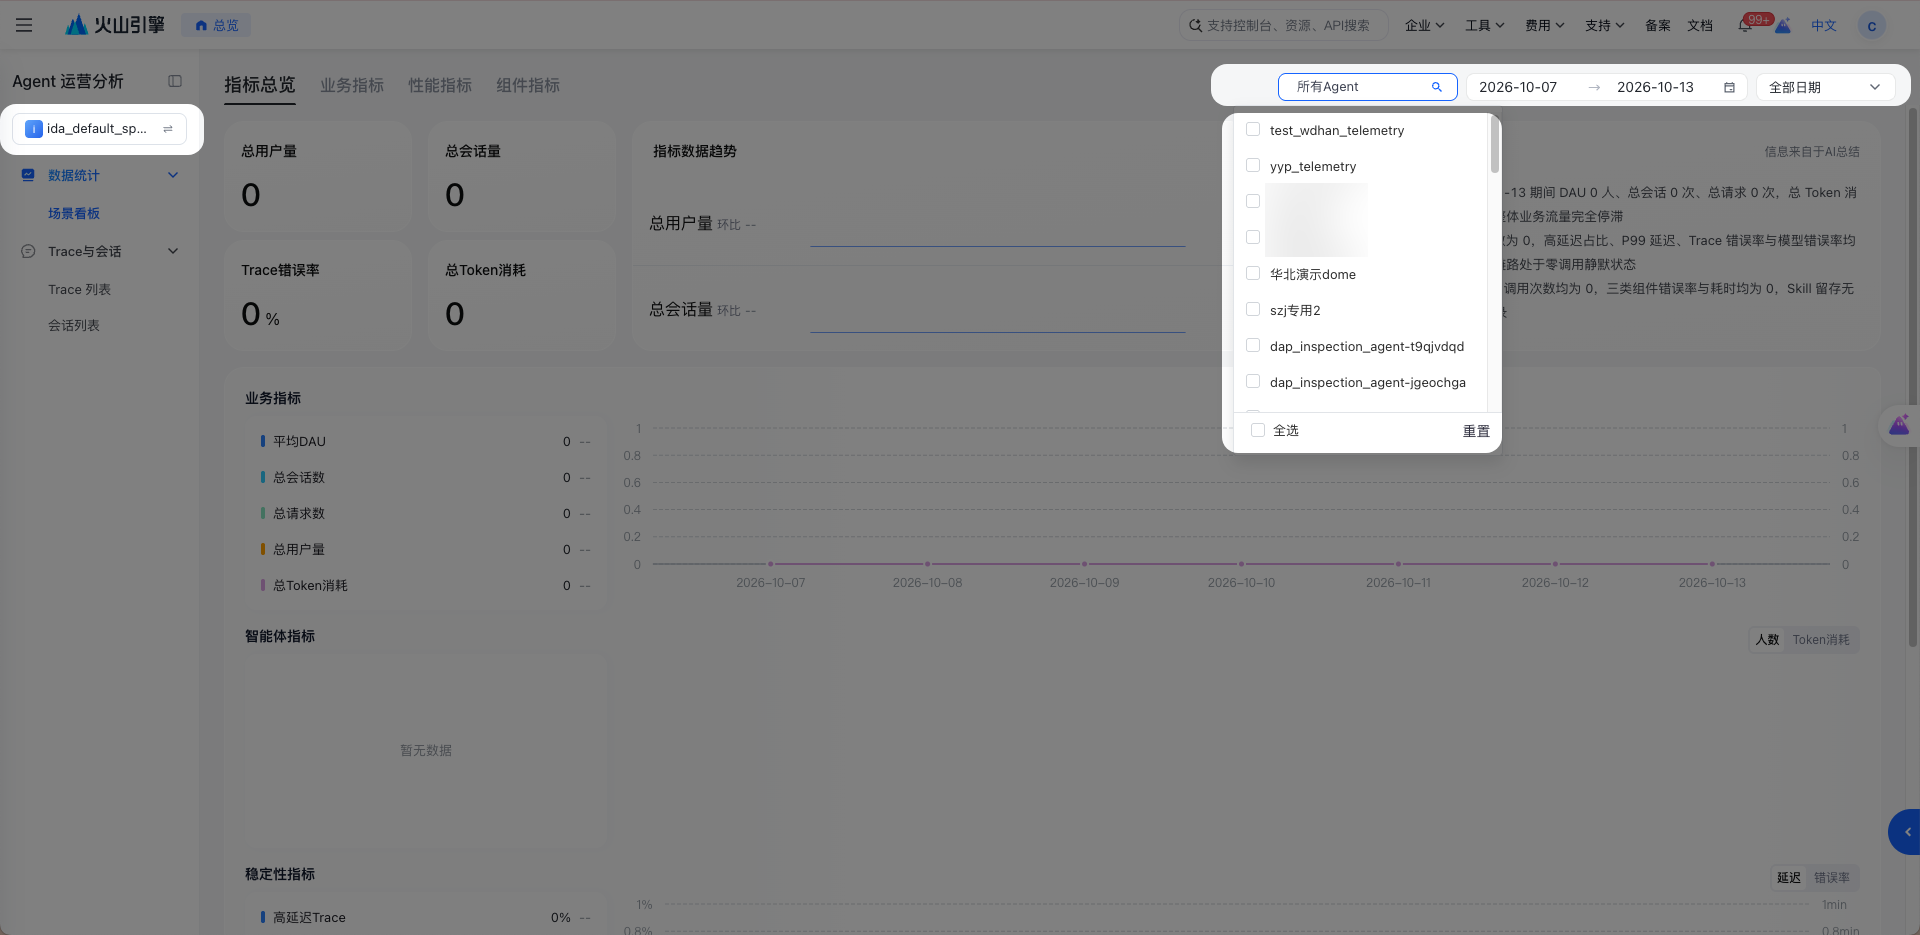Switch to the 性能指标 tab

[x=440, y=86]
